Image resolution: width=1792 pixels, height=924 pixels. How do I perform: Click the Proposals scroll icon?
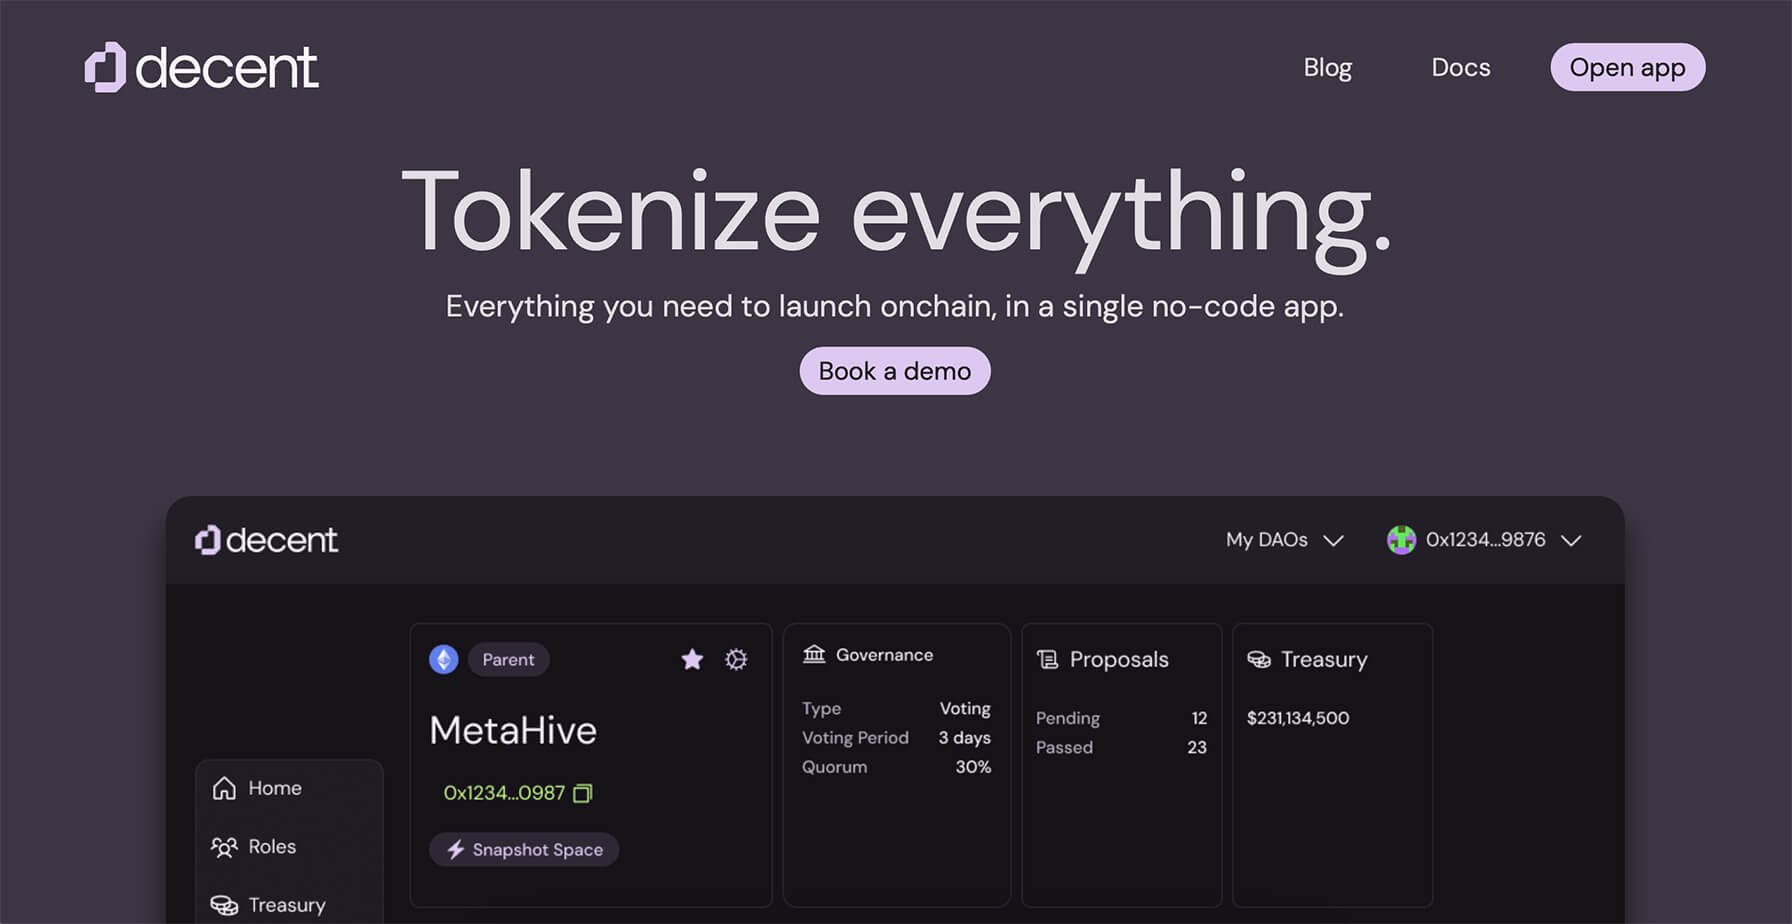[x=1047, y=660]
